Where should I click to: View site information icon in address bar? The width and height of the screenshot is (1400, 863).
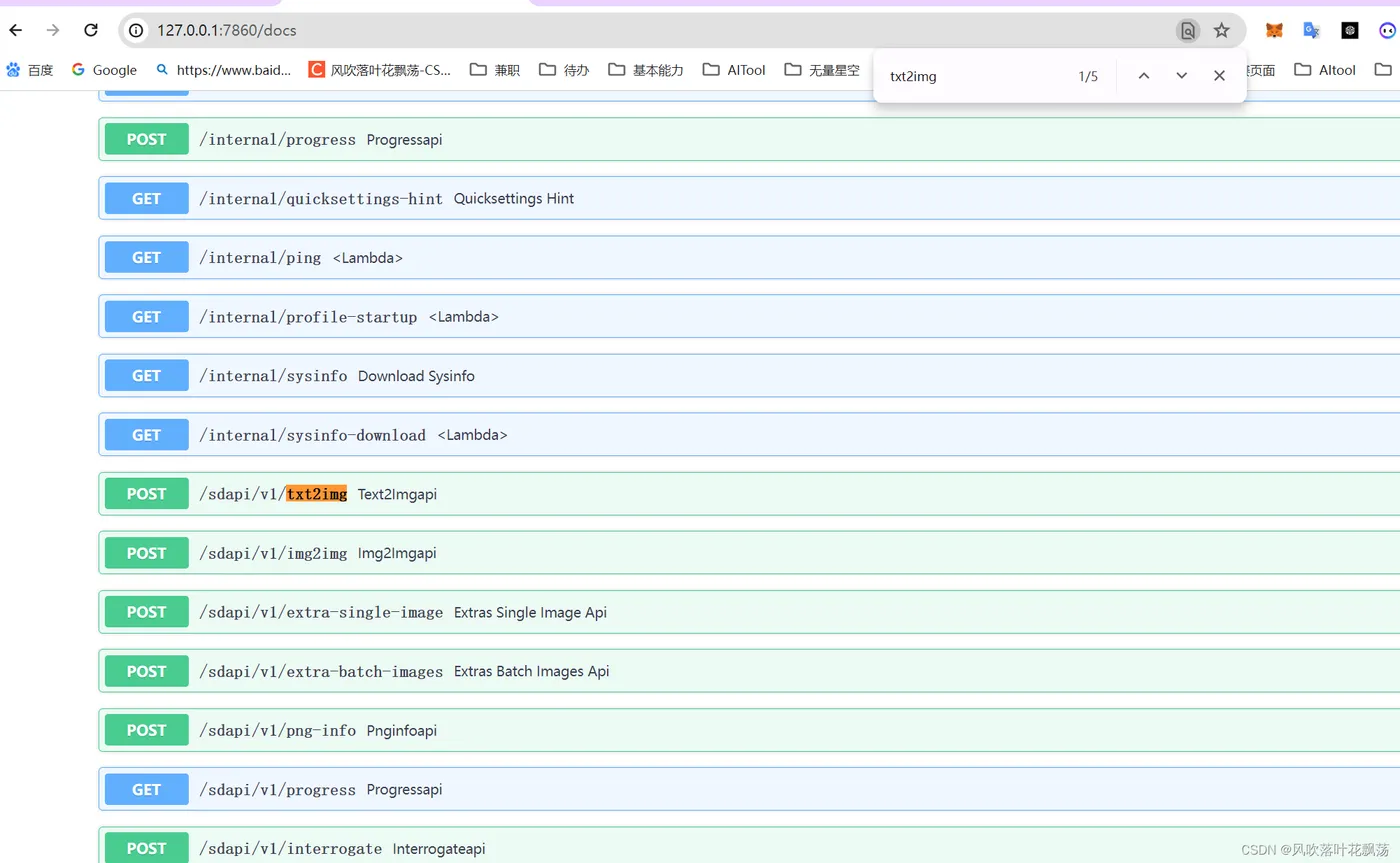point(137,31)
